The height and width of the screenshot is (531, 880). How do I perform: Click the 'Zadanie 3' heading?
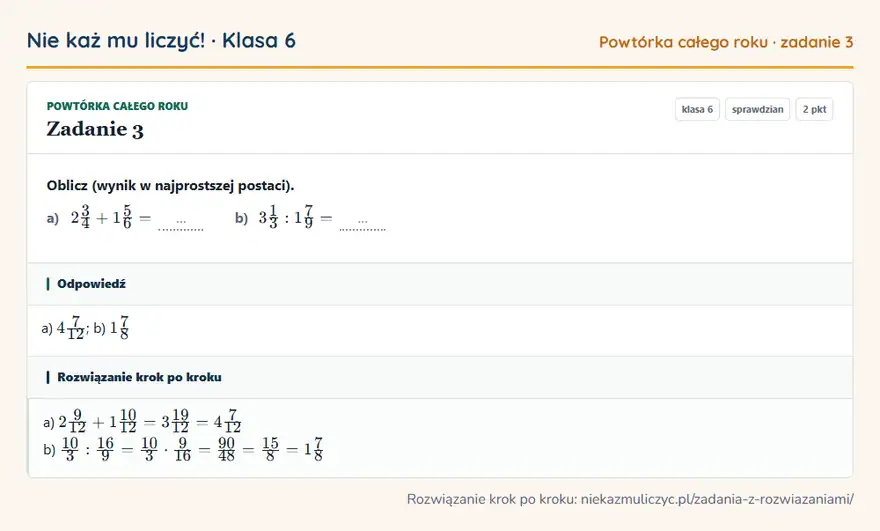point(95,129)
